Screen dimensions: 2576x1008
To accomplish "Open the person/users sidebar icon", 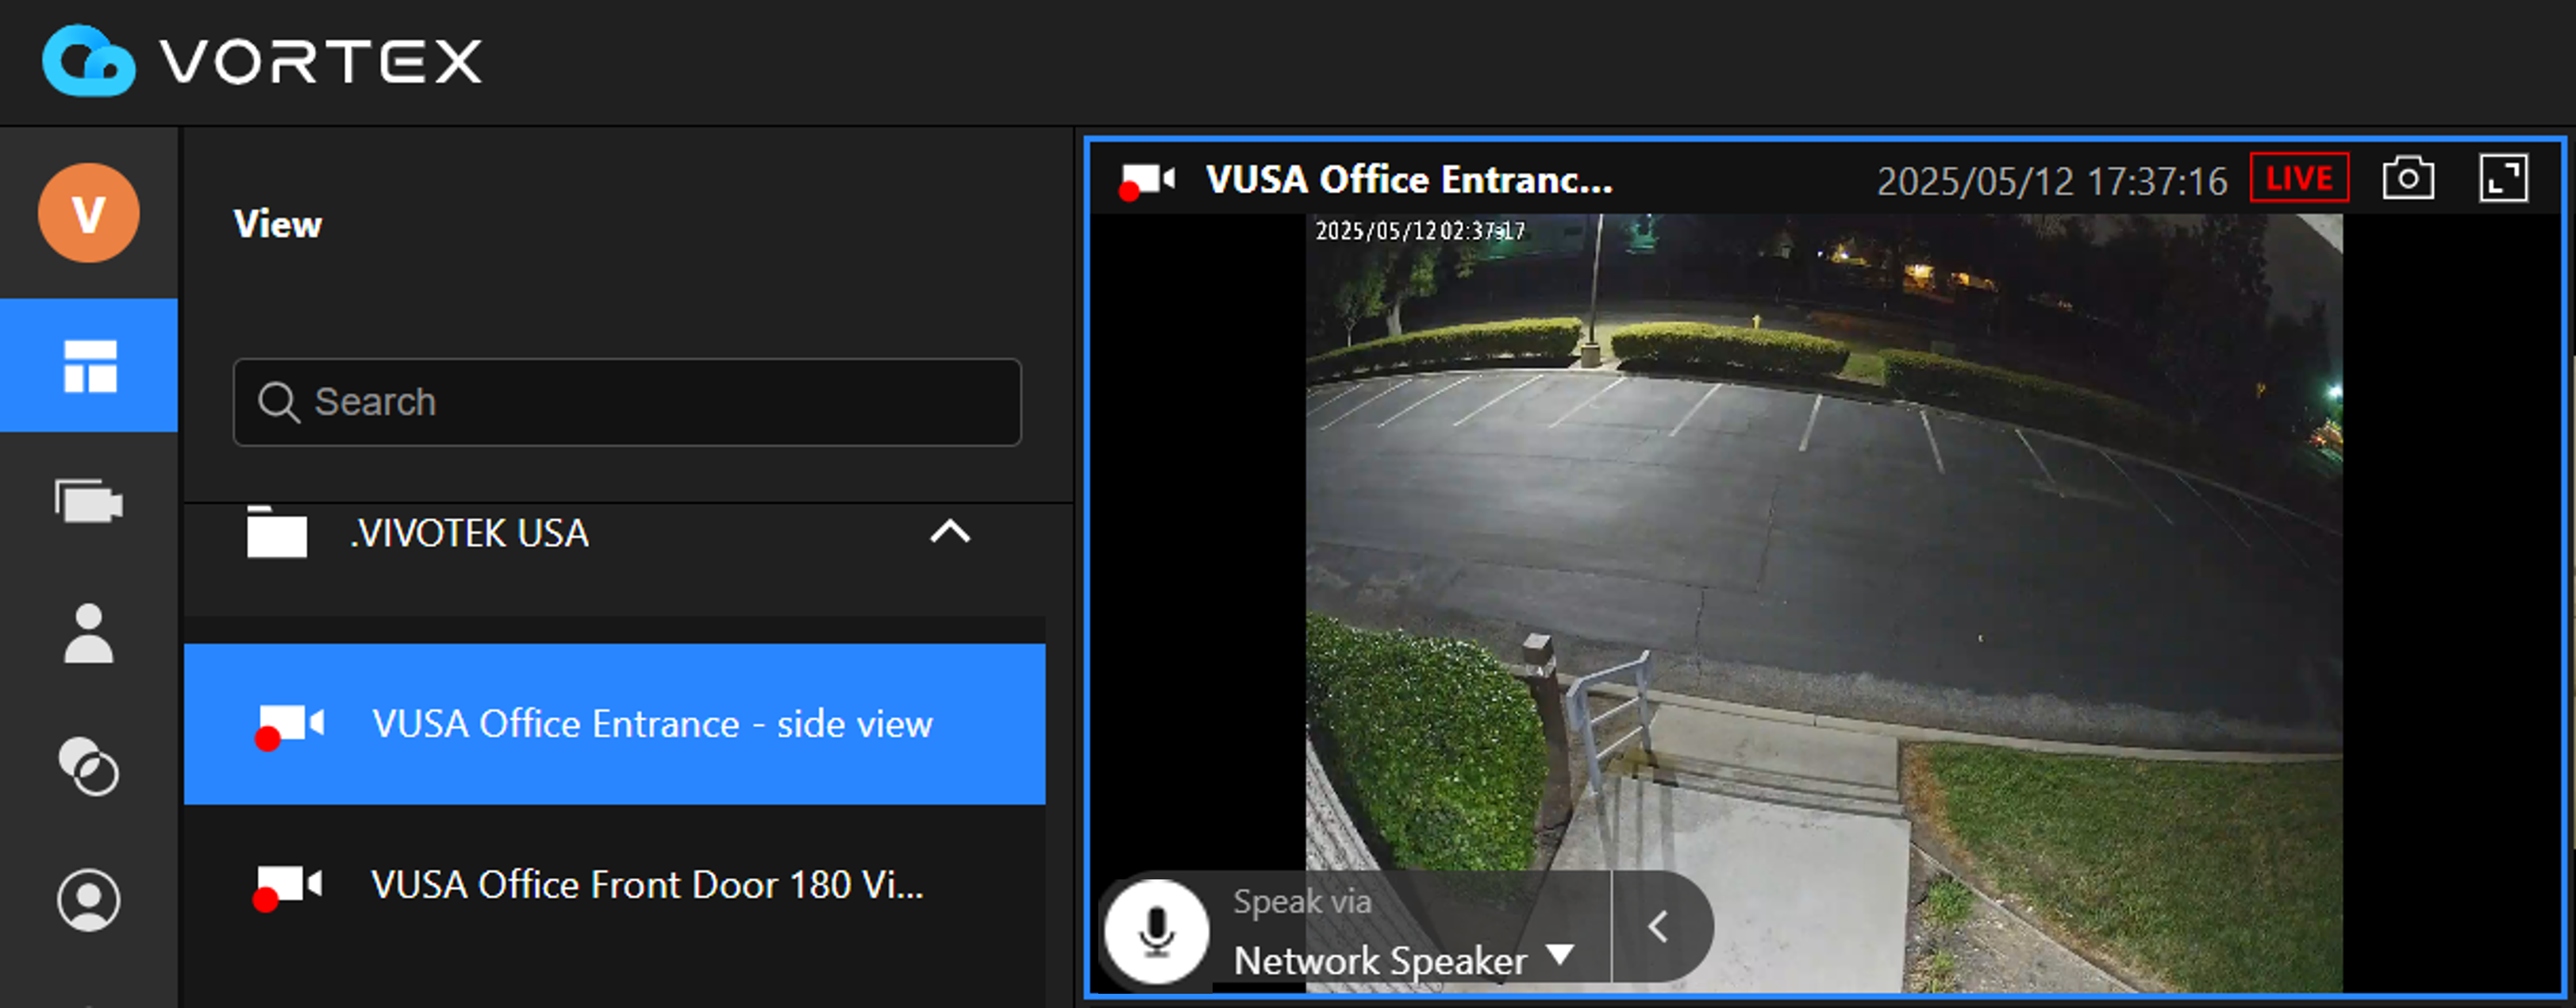I will pos(89,634).
